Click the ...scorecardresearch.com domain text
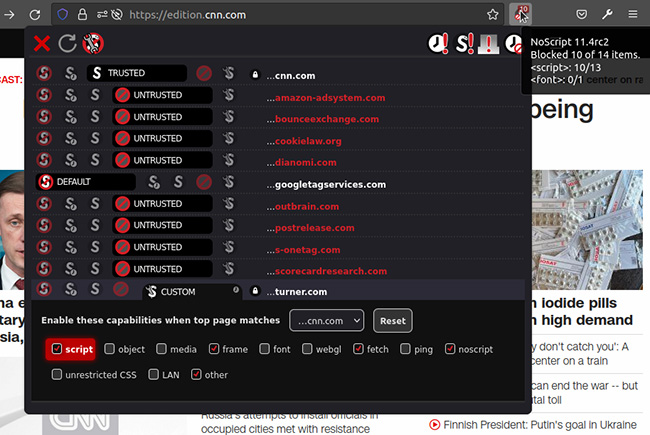Viewport: 650px width, 435px height. (x=327, y=271)
